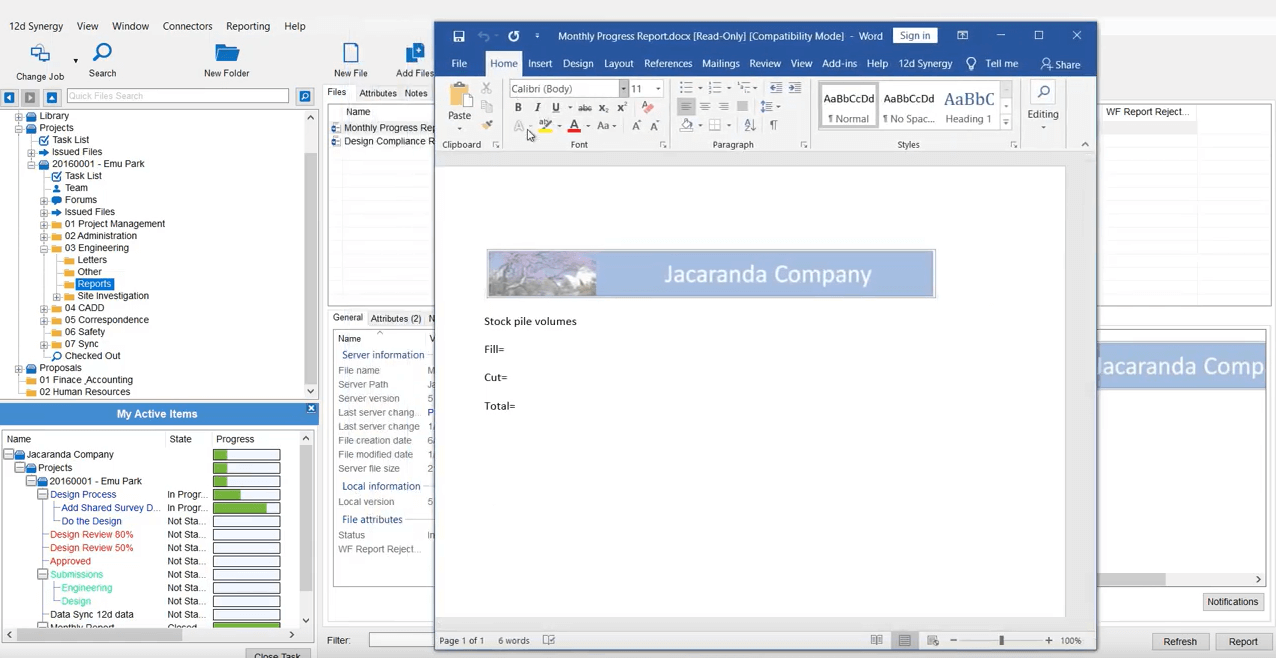Switch to the Insert tab in Word
Viewport: 1276px width, 658px height.
[x=540, y=64]
